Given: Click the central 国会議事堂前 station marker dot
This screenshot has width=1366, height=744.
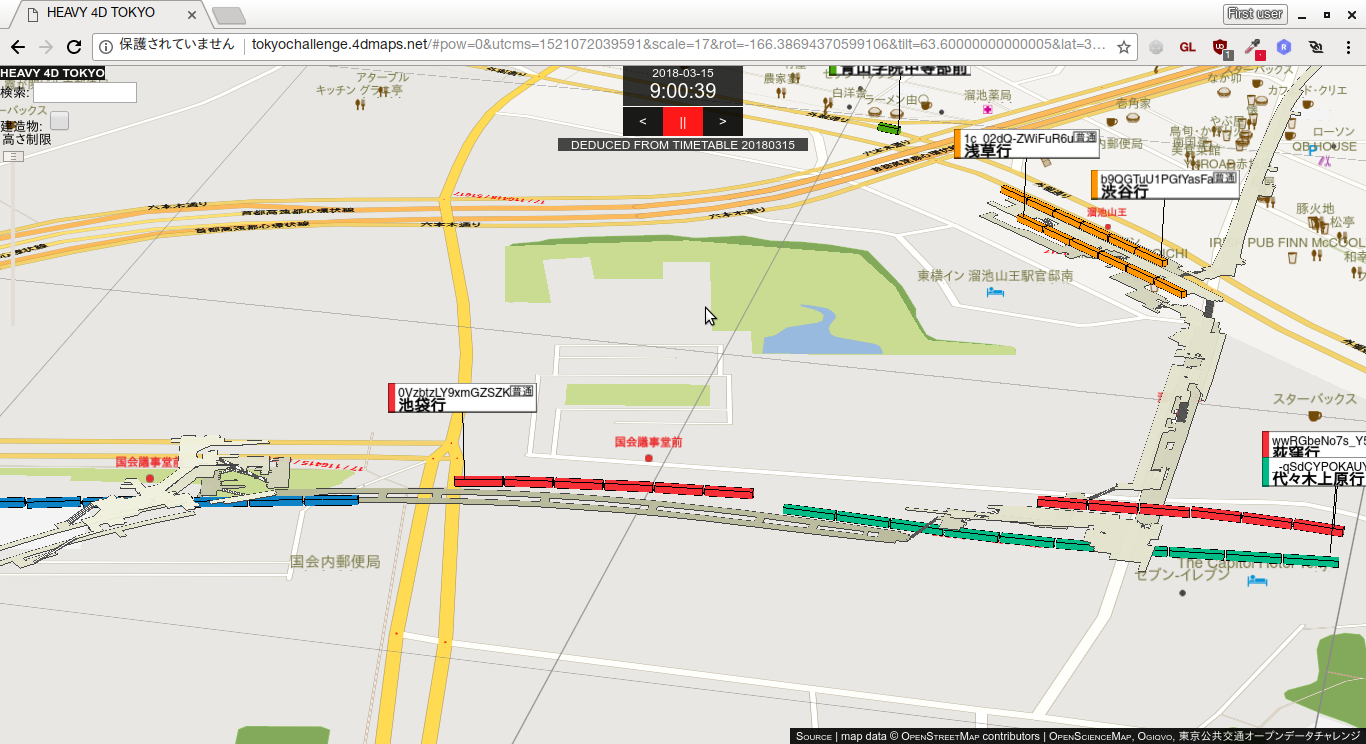Looking at the screenshot, I should tap(649, 458).
